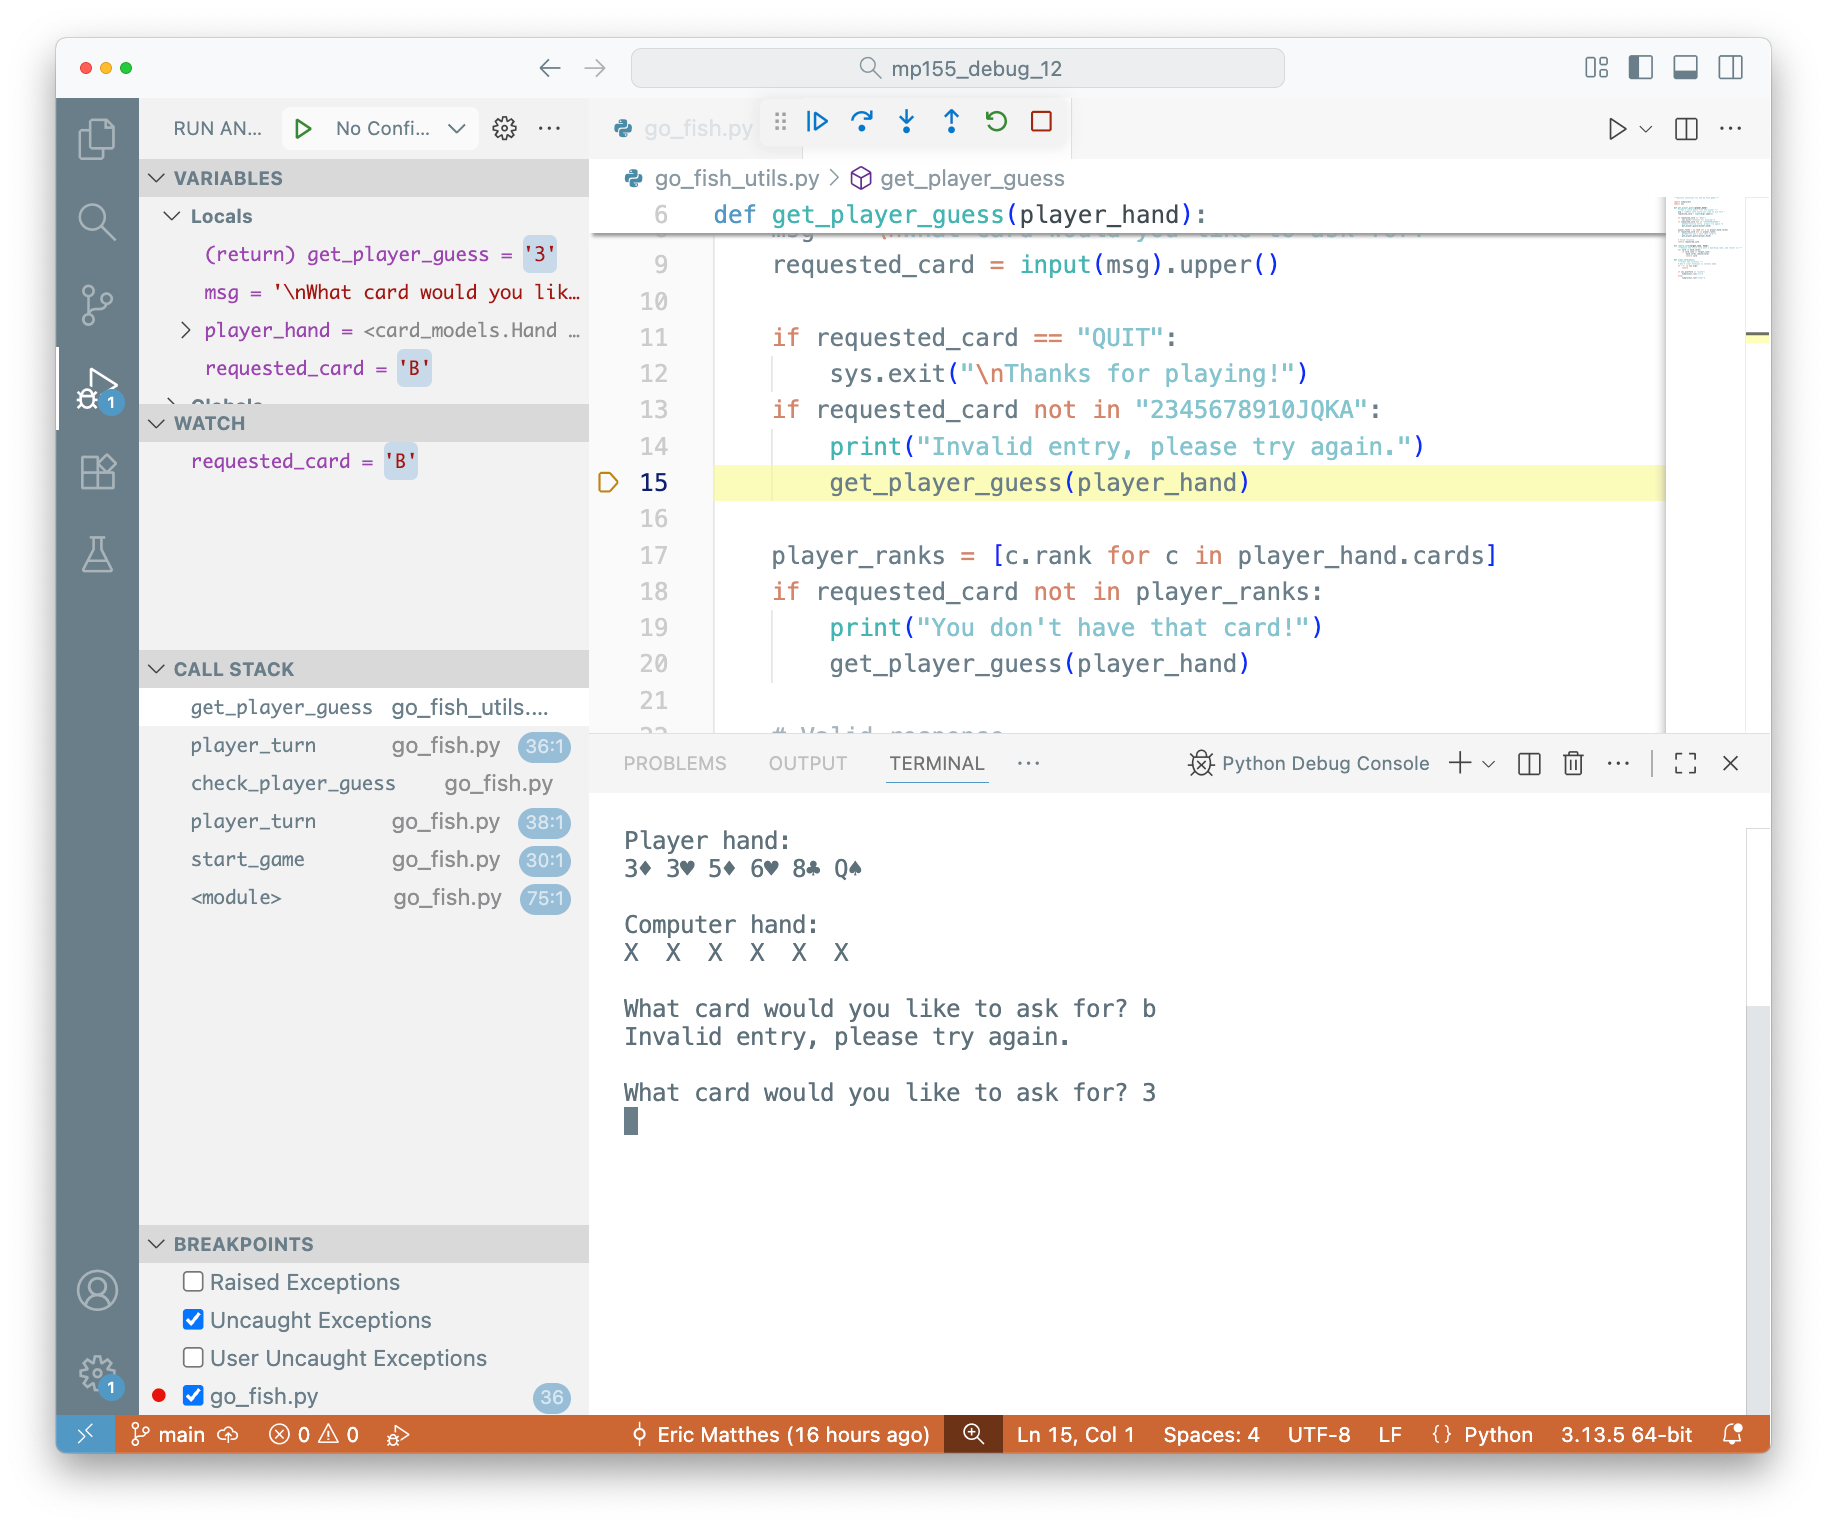The width and height of the screenshot is (1827, 1527).
Task: Click the Explorer files icon
Action: click(x=97, y=139)
